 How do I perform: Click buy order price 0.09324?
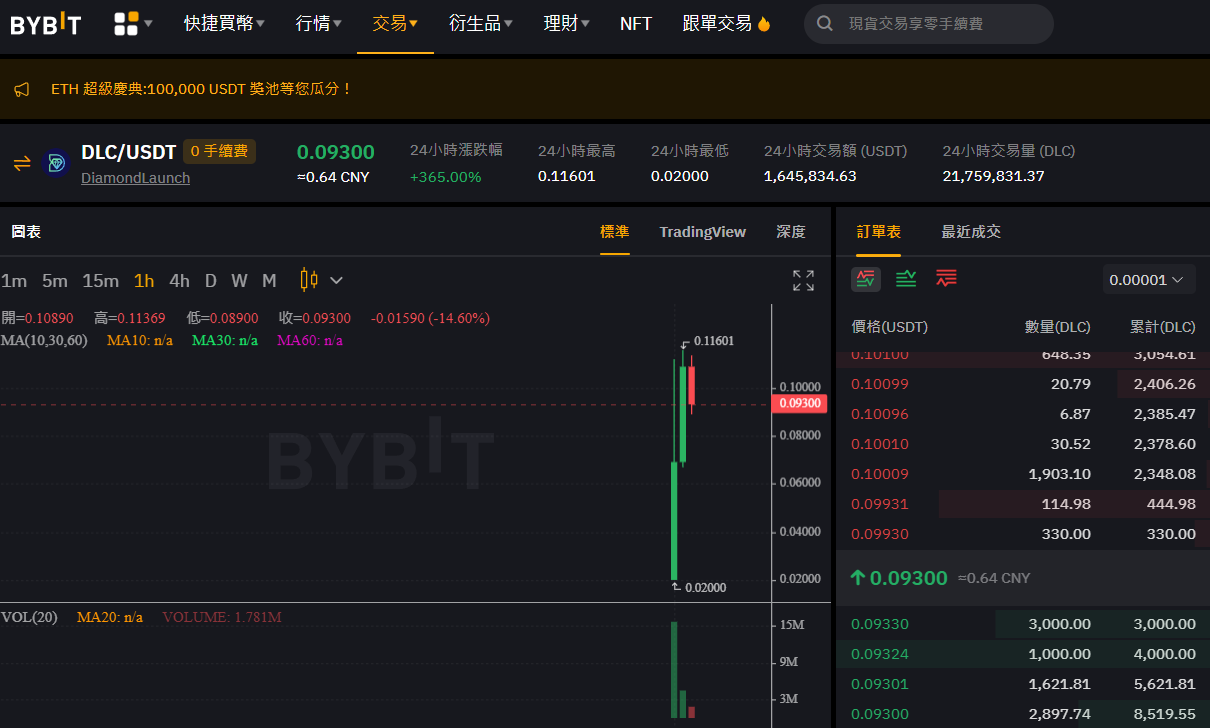tap(880, 654)
